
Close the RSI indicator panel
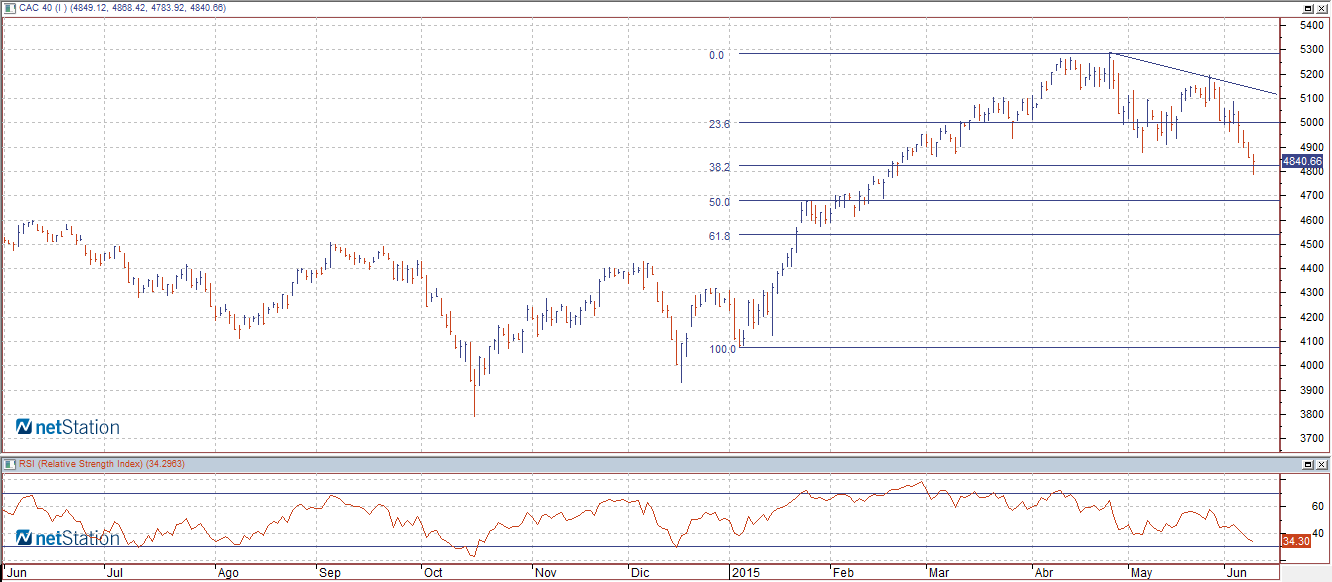click(1322, 465)
